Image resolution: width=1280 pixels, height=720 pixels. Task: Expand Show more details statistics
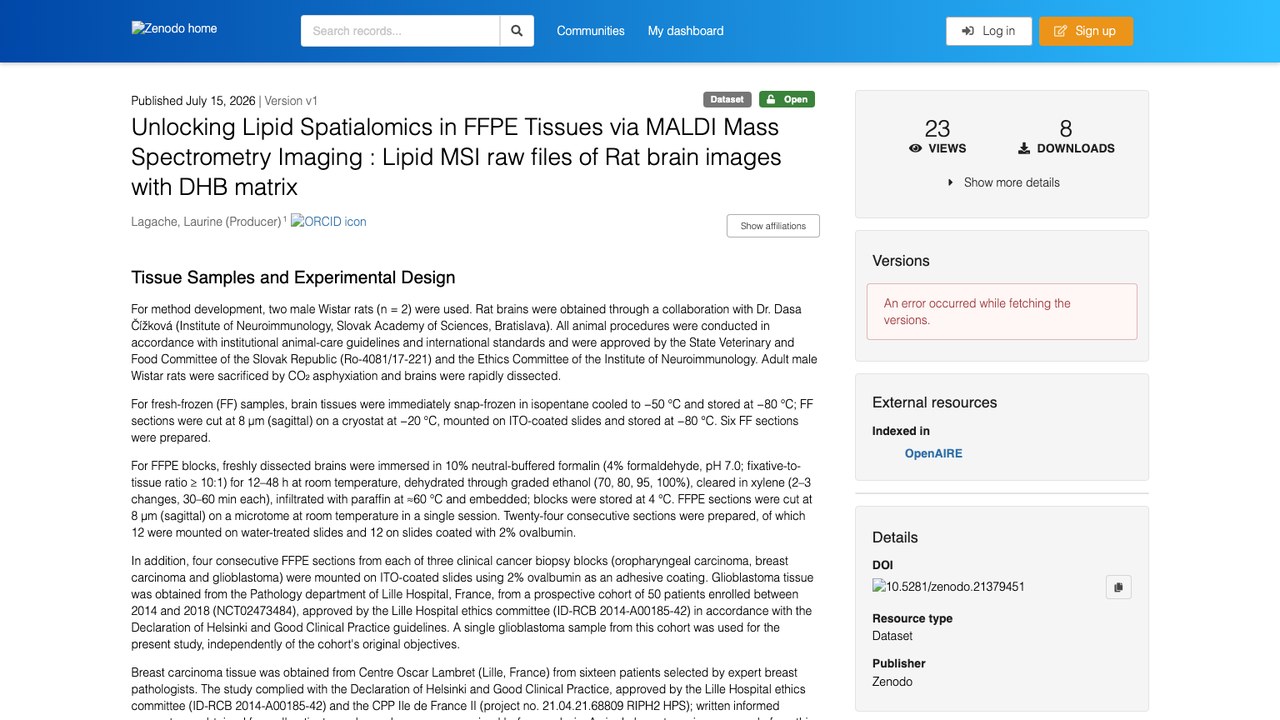tap(1002, 182)
